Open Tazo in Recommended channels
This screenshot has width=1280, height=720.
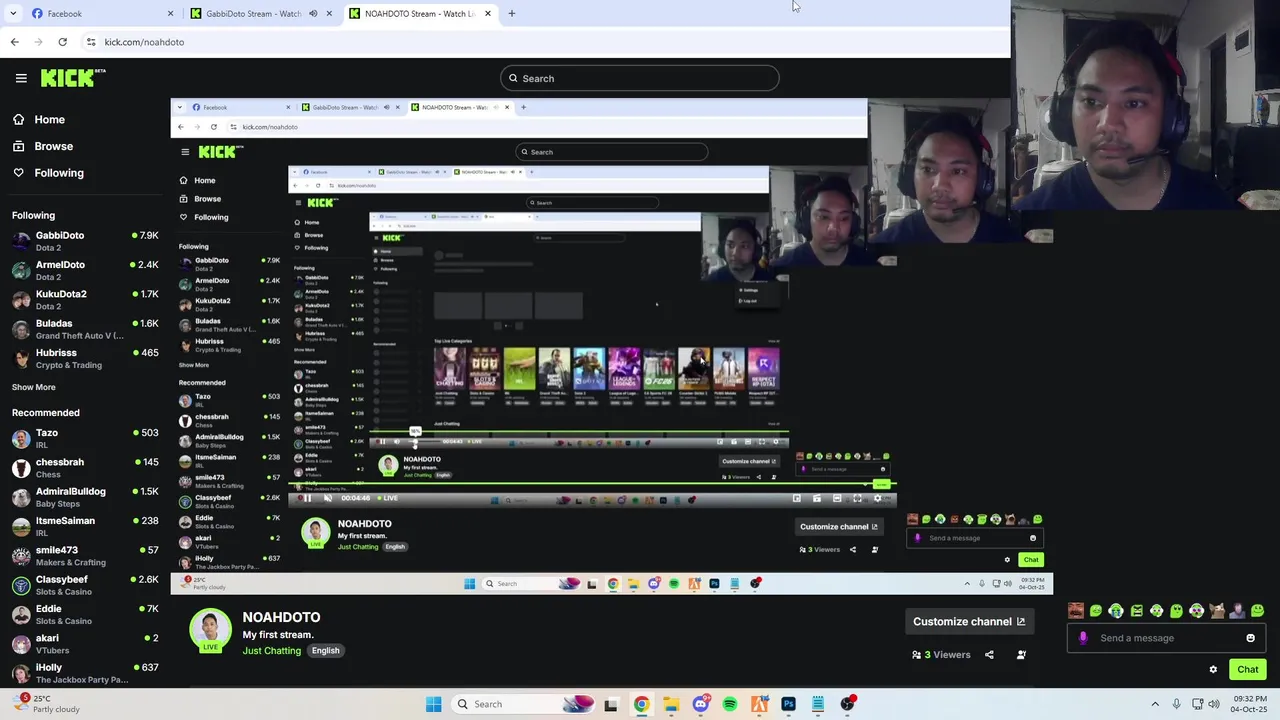pos(85,438)
